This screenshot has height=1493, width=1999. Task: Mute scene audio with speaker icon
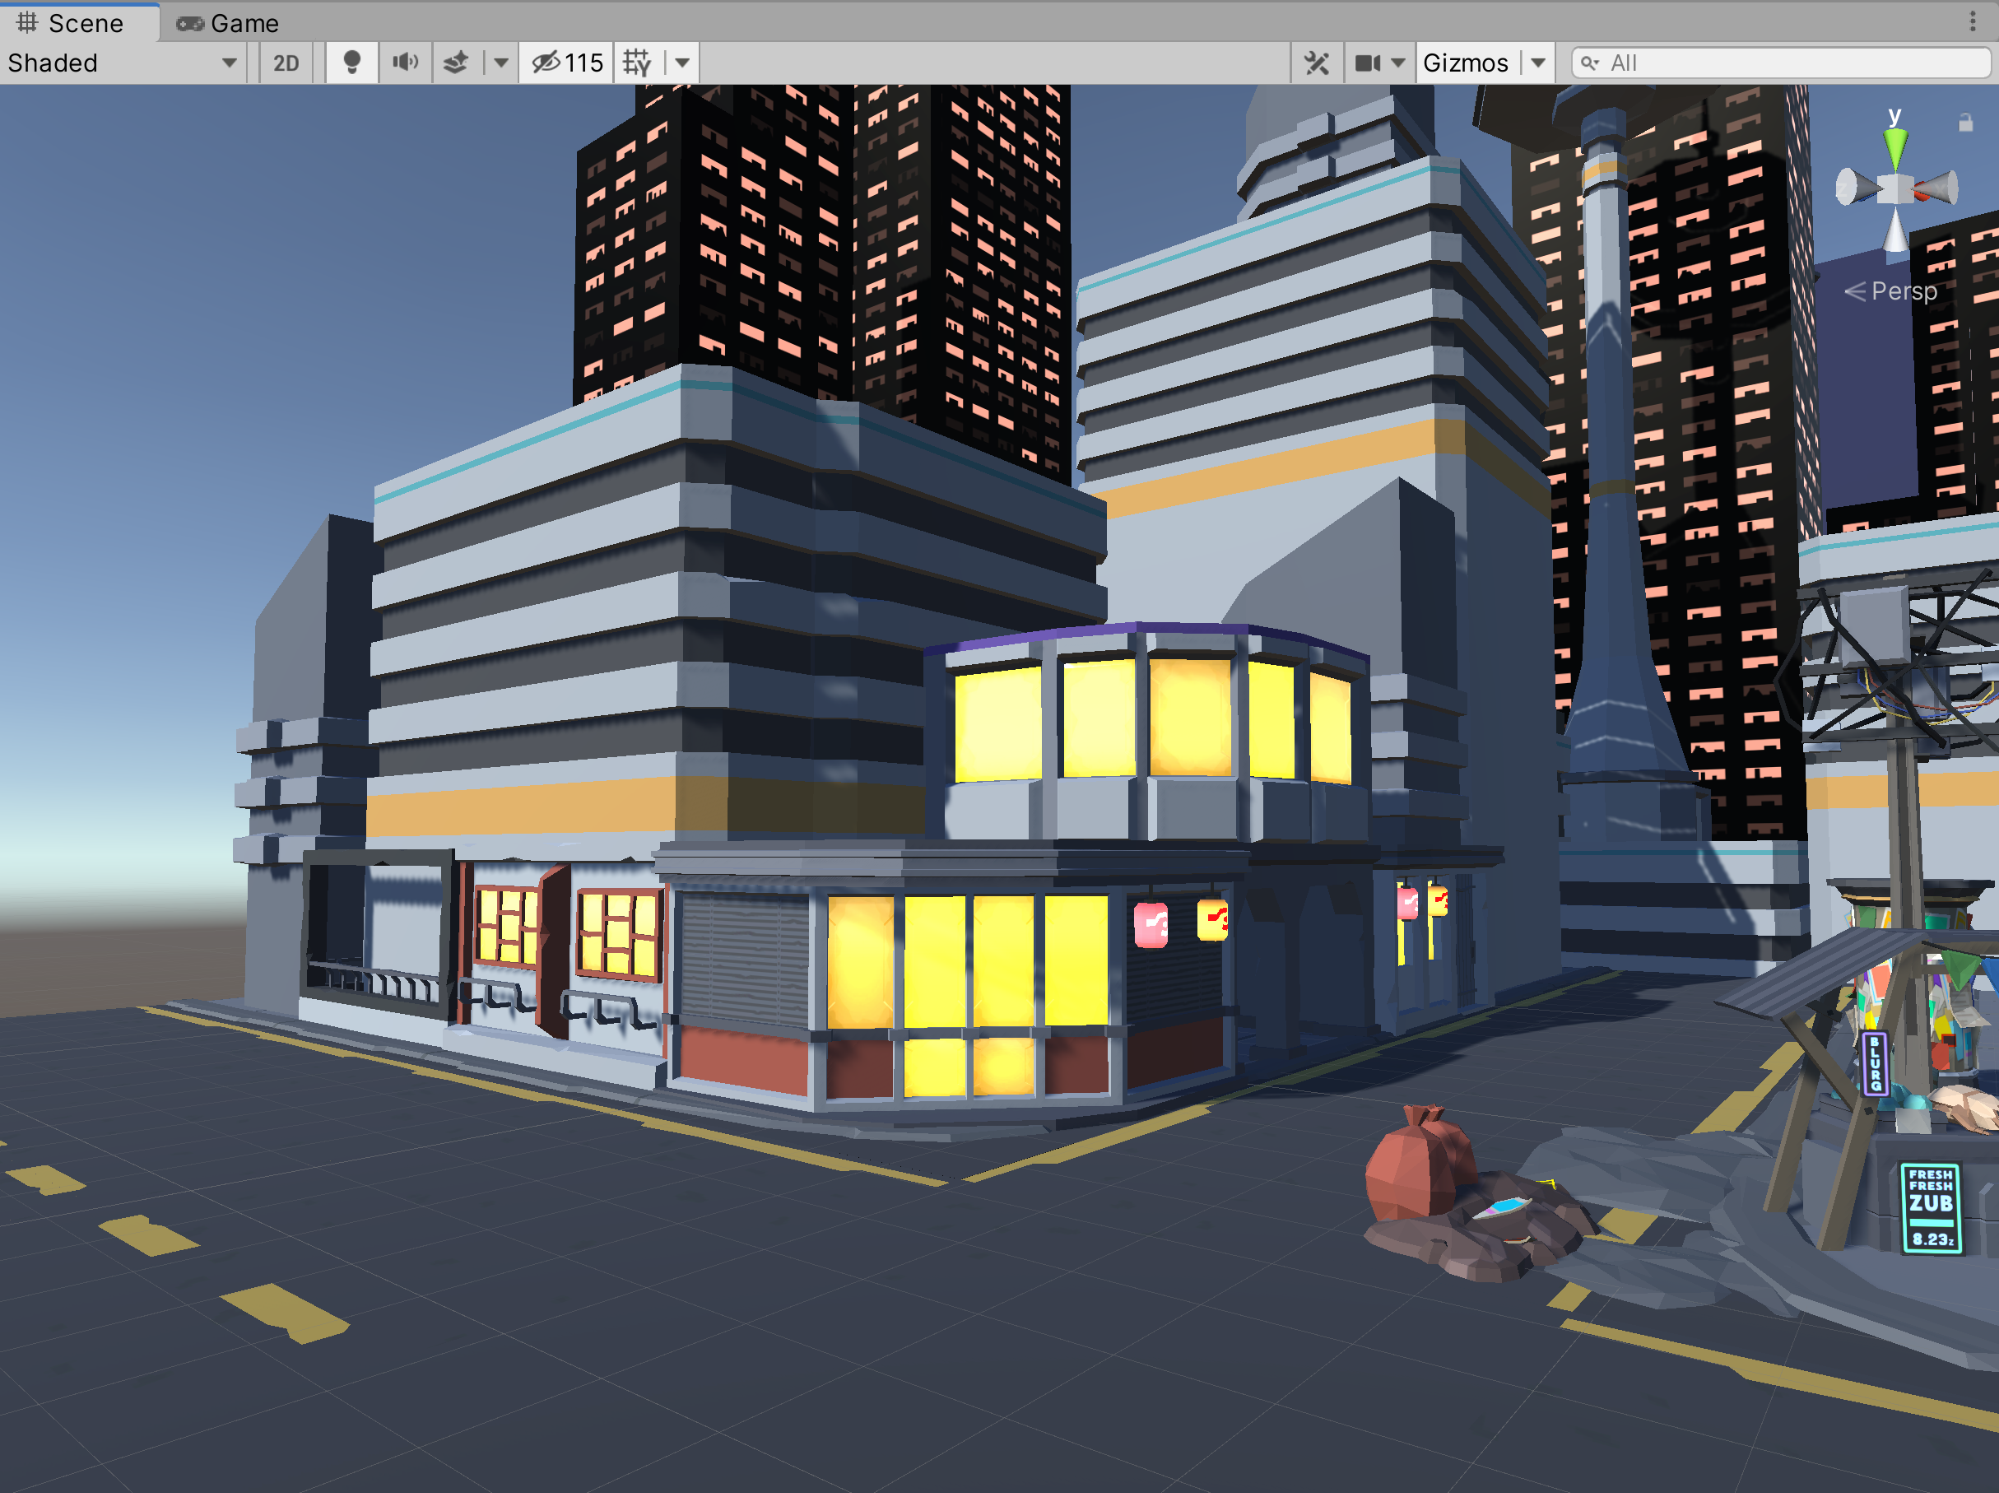[x=405, y=63]
